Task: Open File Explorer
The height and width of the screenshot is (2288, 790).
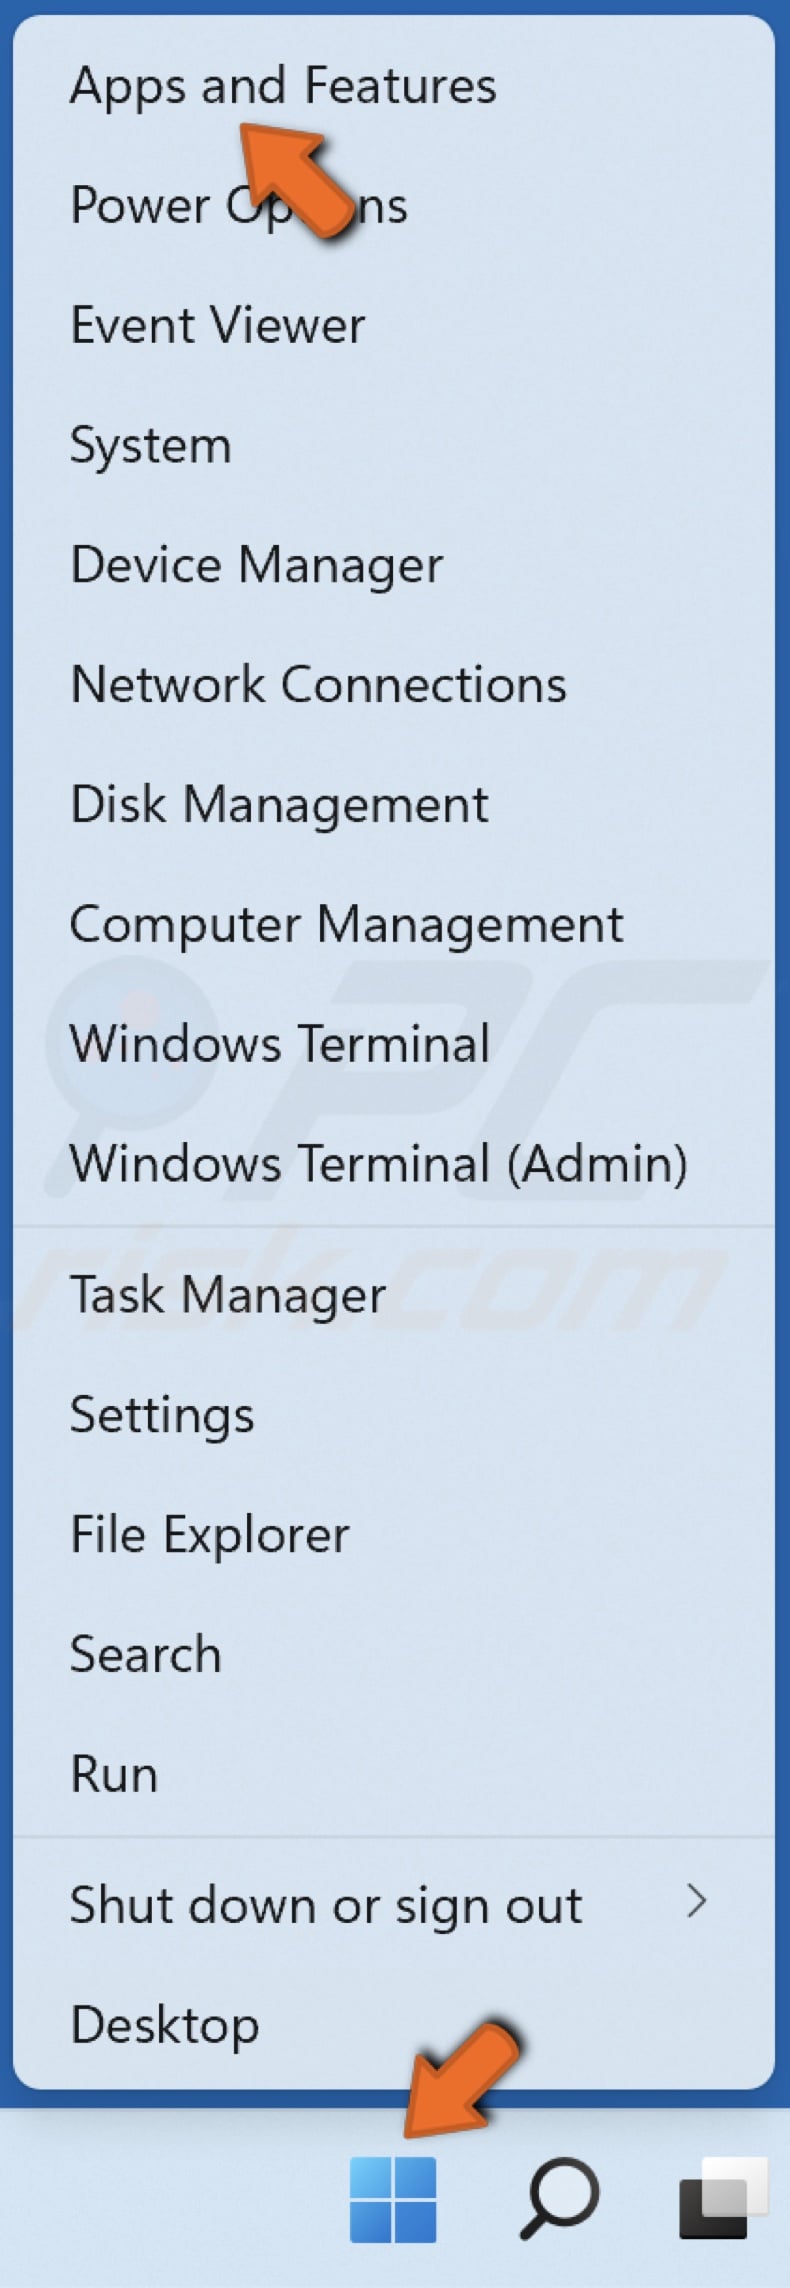Action: pyautogui.click(x=209, y=1533)
